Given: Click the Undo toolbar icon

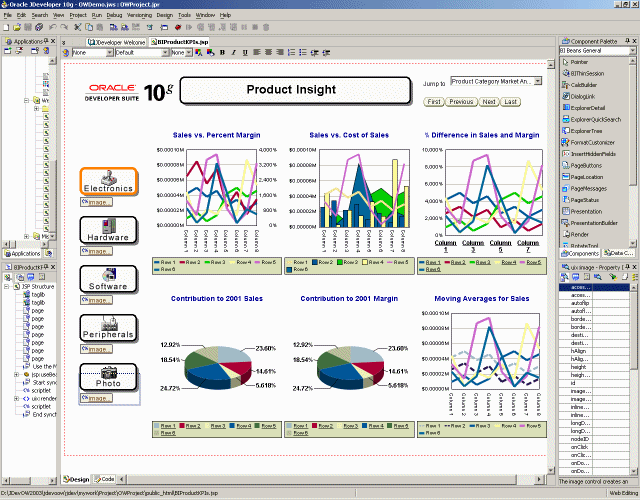Looking at the screenshot, I should click(x=52, y=27).
